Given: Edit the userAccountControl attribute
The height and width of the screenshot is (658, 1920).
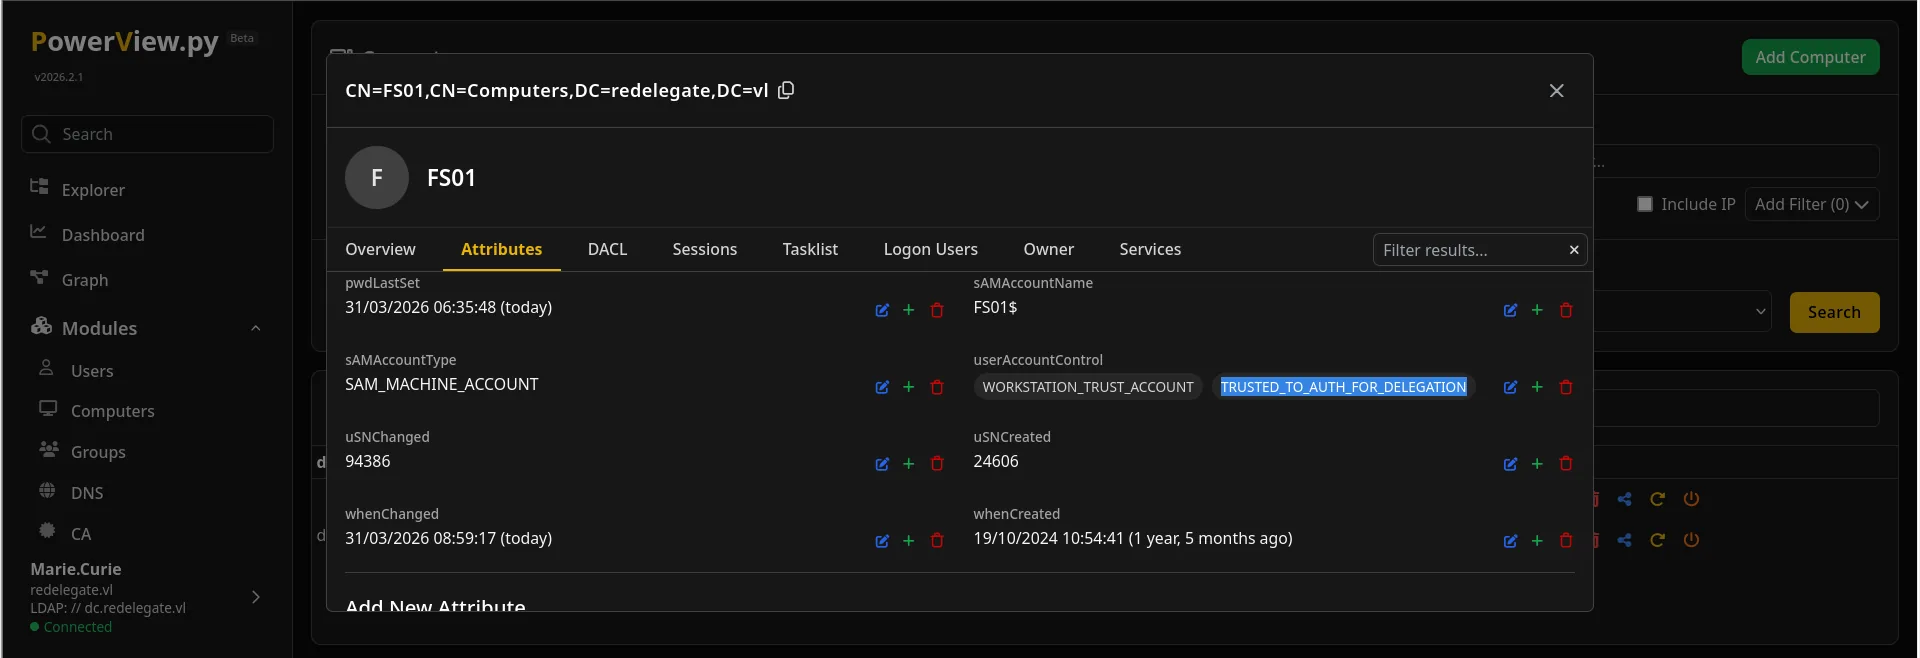Looking at the screenshot, I should click(x=1510, y=387).
